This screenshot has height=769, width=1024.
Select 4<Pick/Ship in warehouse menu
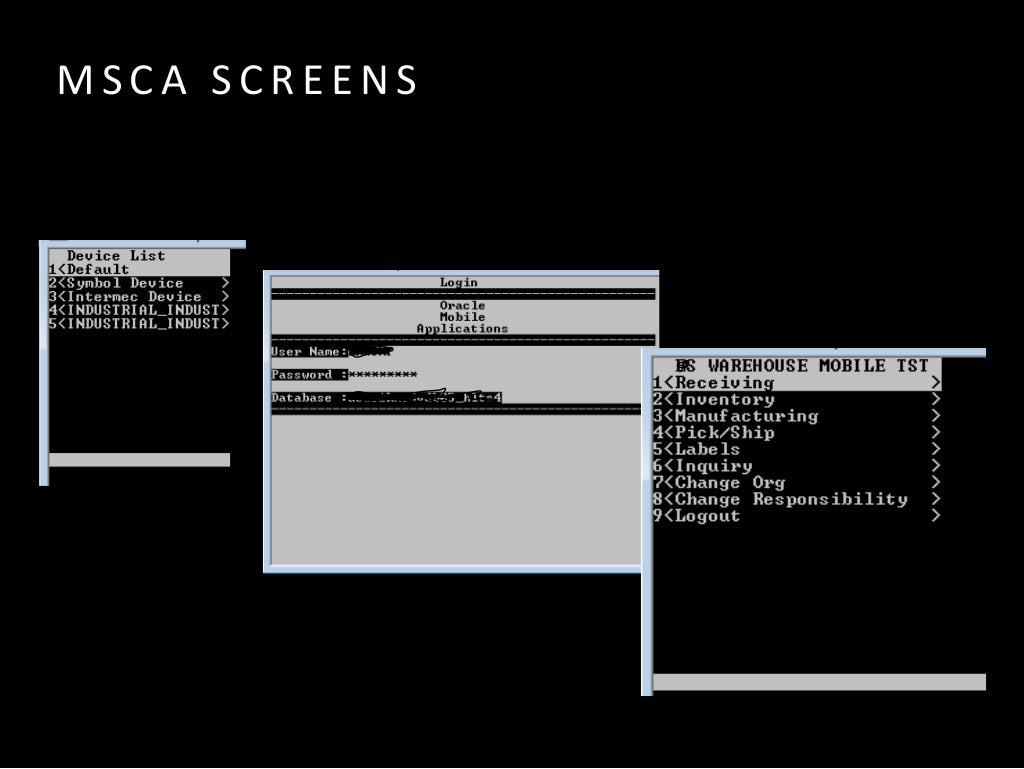coord(797,433)
